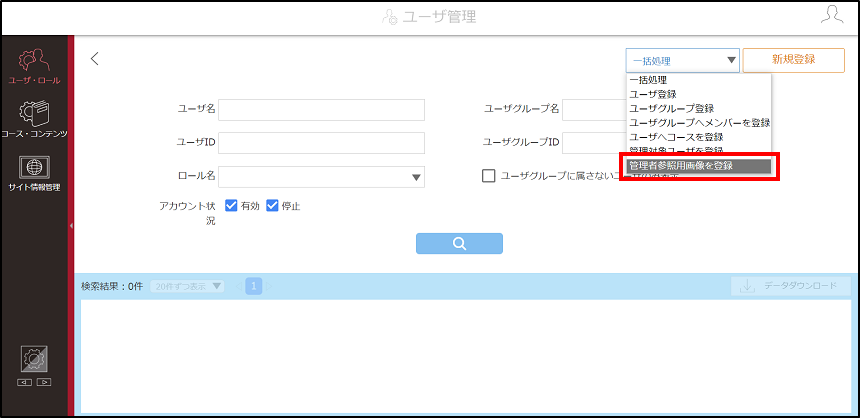Click the ユーザグループ名 text field
The image size is (860, 418).
click(x=595, y=110)
